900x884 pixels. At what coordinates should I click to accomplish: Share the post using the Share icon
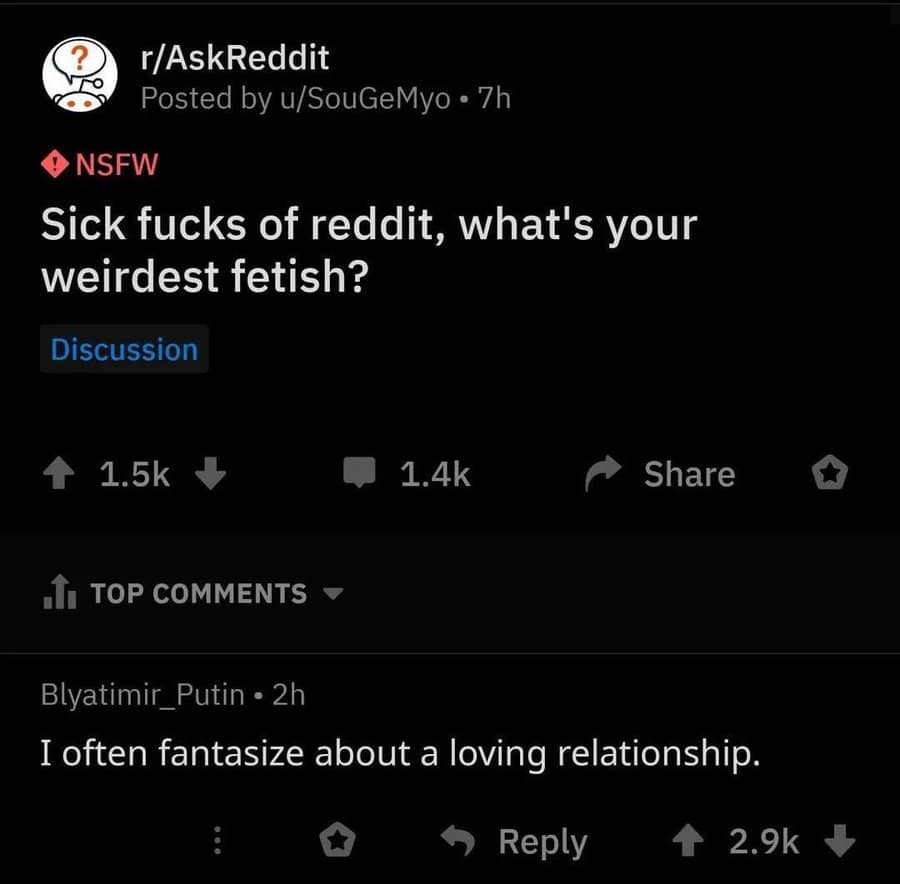(x=602, y=474)
